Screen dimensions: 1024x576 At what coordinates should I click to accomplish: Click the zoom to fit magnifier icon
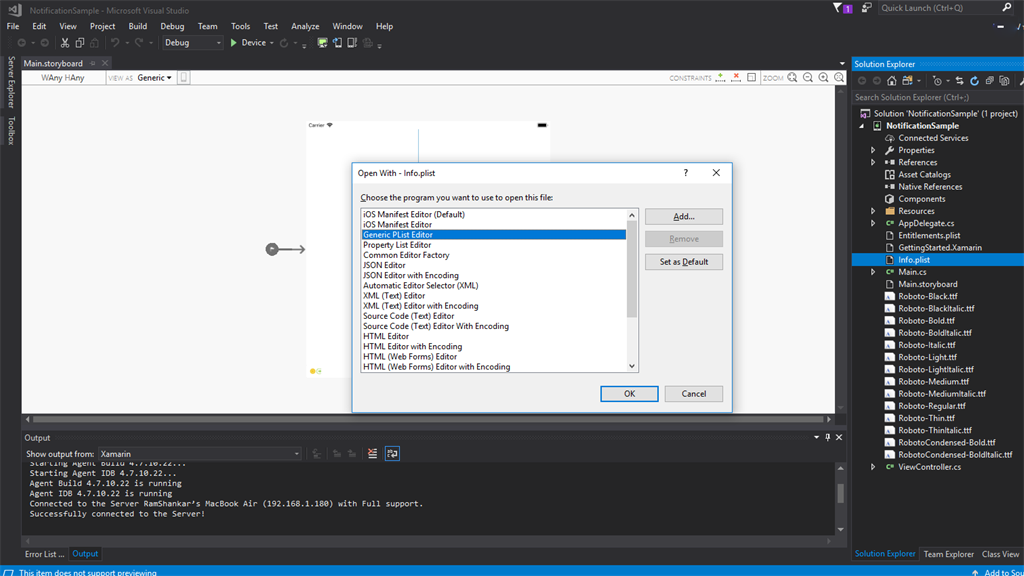click(792, 77)
